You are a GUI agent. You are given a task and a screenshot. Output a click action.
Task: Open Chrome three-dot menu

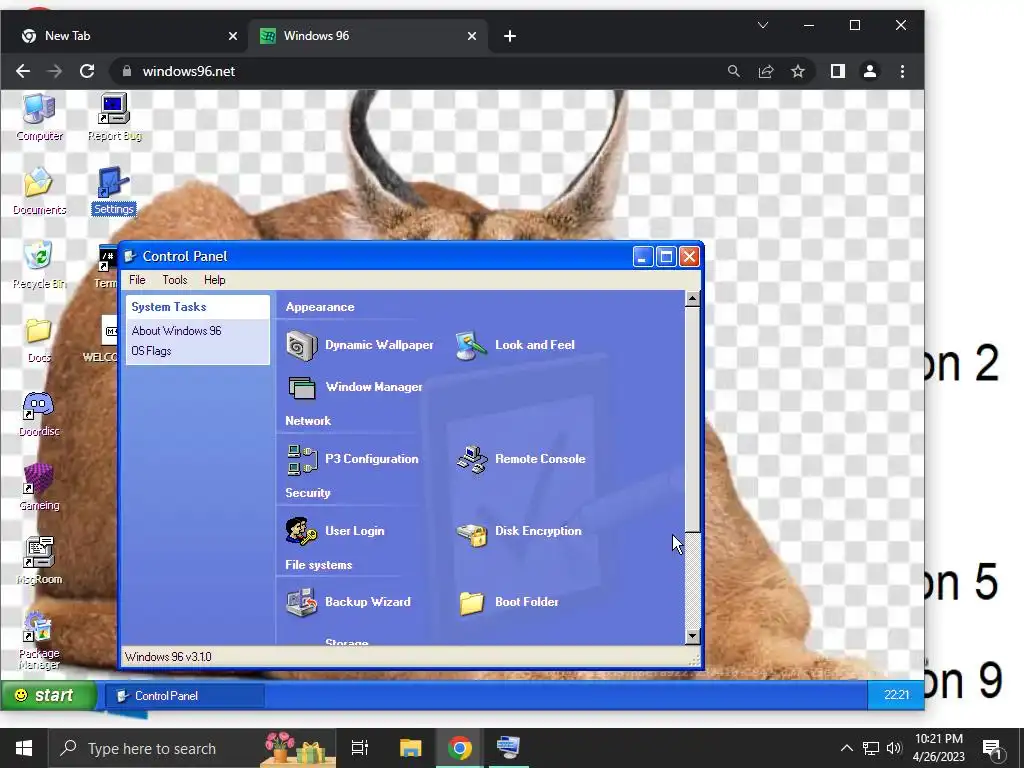tap(903, 71)
